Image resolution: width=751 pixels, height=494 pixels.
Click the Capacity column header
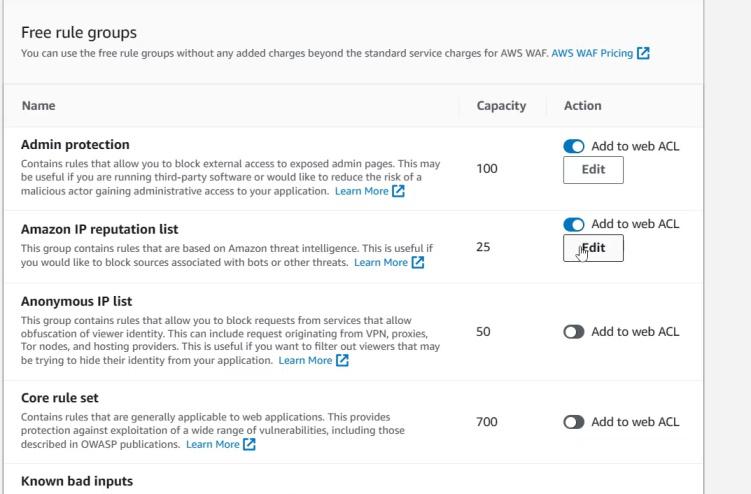tap(501, 105)
